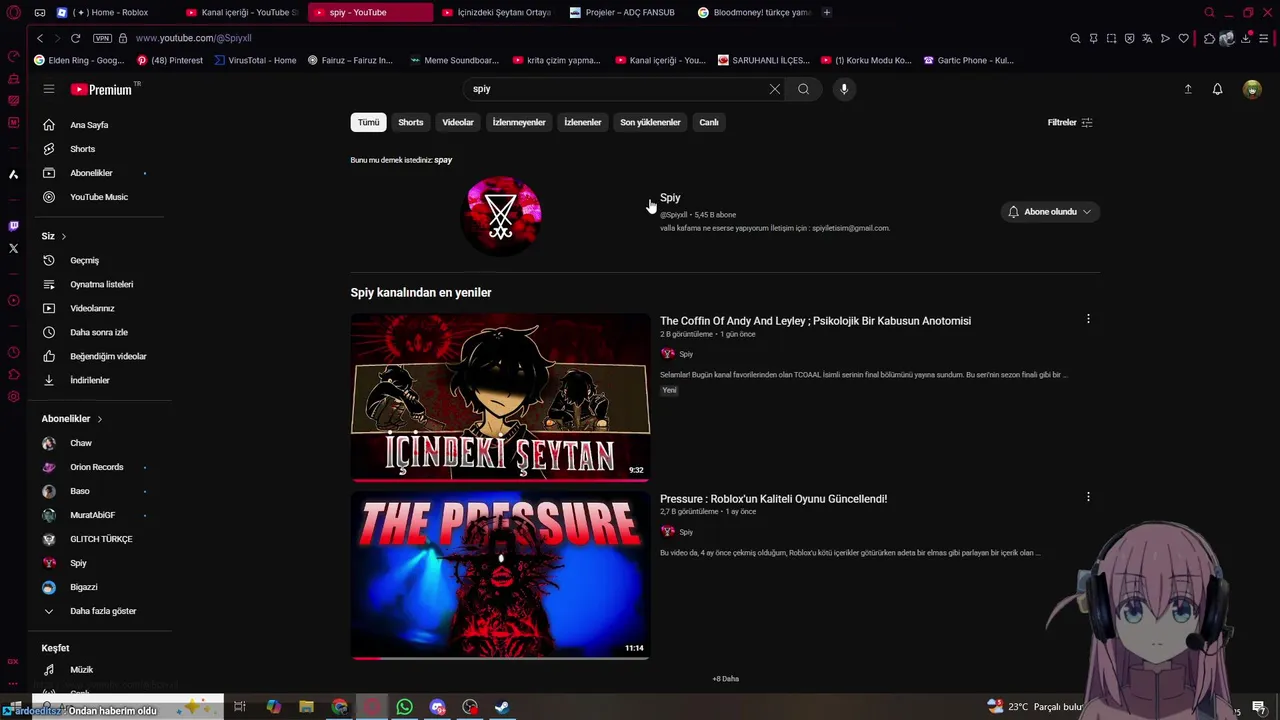1280x720 pixels.
Task: Open the VirusTotal - Home bookmark
Action: tap(255, 60)
